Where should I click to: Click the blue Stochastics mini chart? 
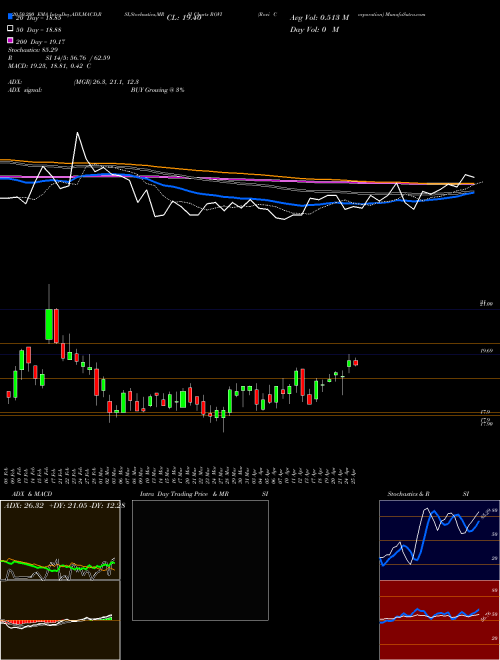[x=439, y=540]
